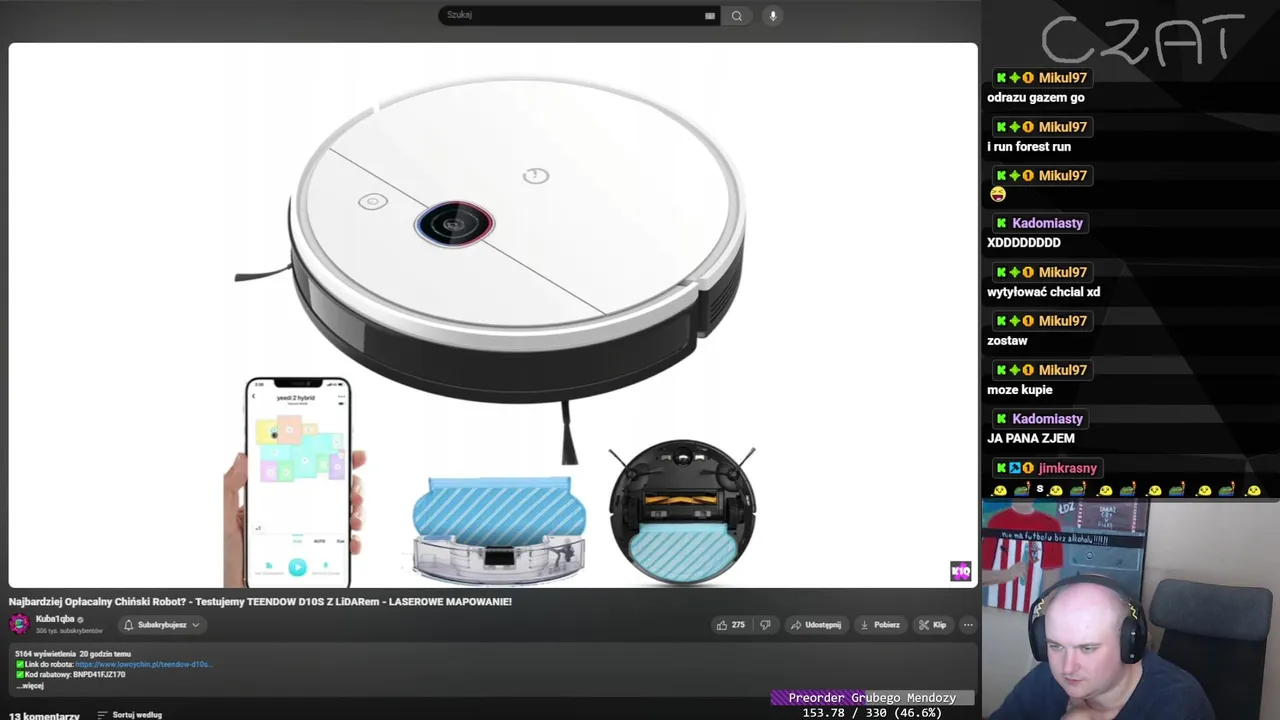Click chat message 'wytyłować chcial xd'

pos(1043,292)
